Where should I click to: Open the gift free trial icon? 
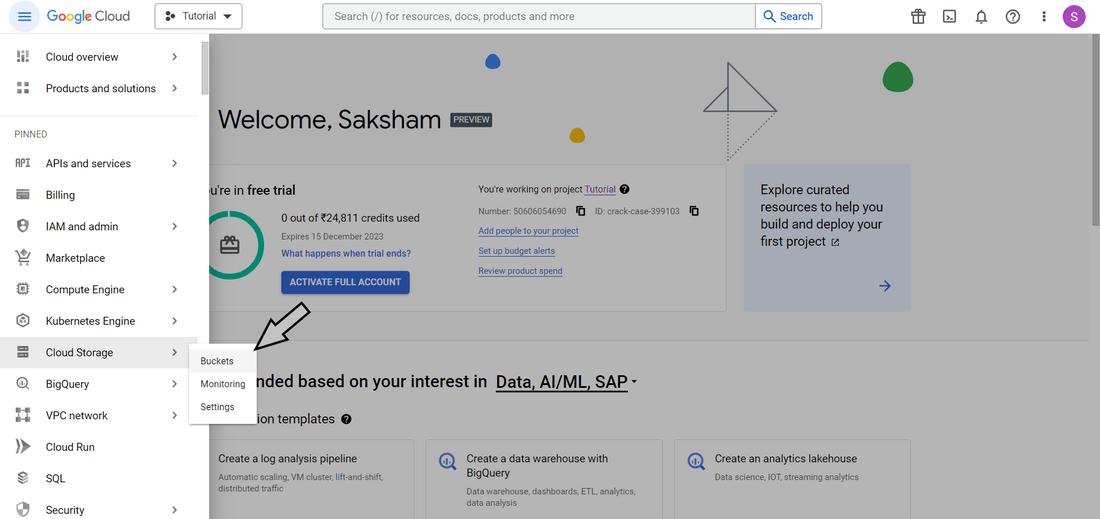918,16
